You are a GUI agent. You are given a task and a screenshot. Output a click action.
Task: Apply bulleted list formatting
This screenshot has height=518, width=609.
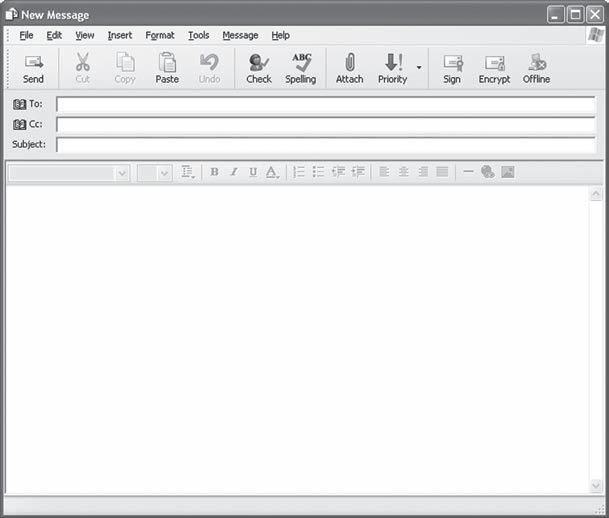(318, 172)
